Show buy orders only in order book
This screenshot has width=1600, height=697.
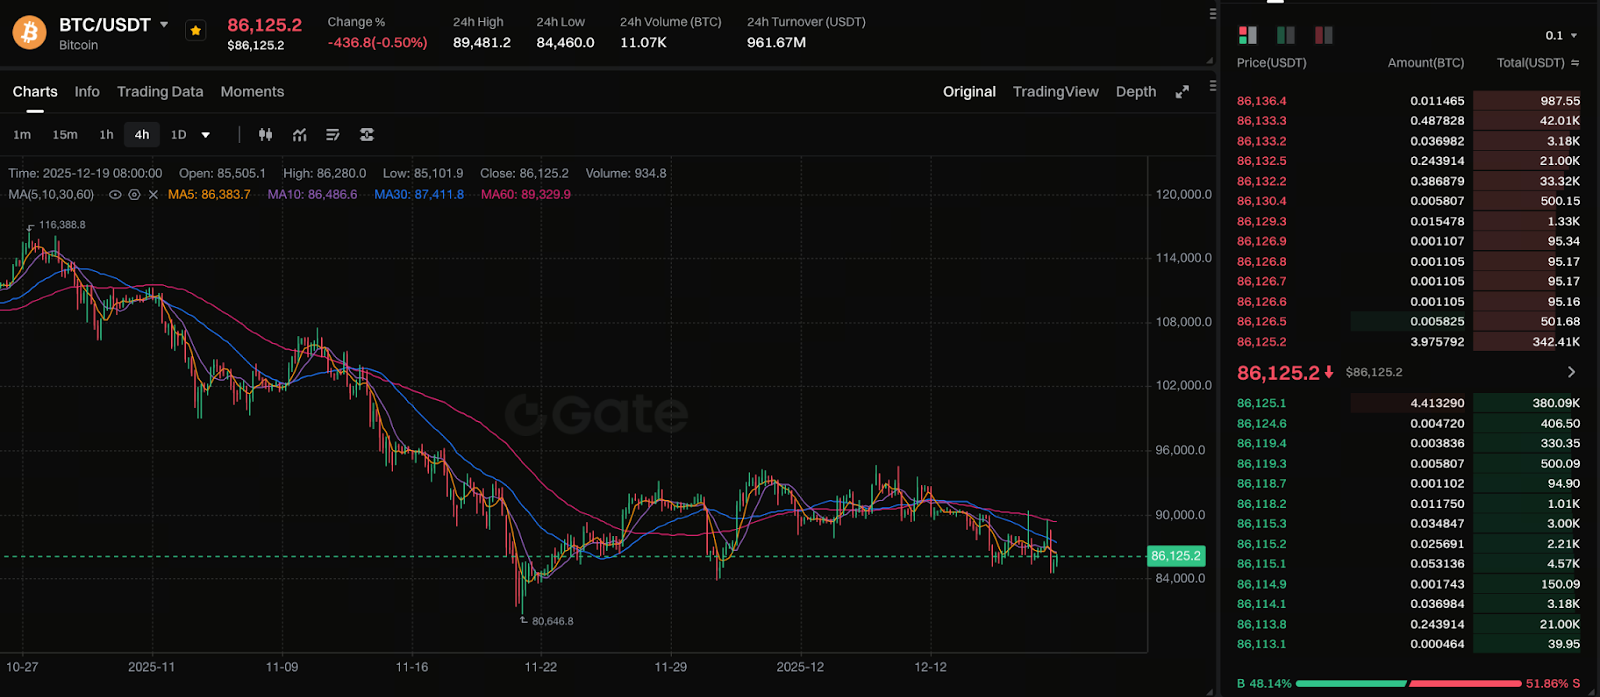(1286, 35)
